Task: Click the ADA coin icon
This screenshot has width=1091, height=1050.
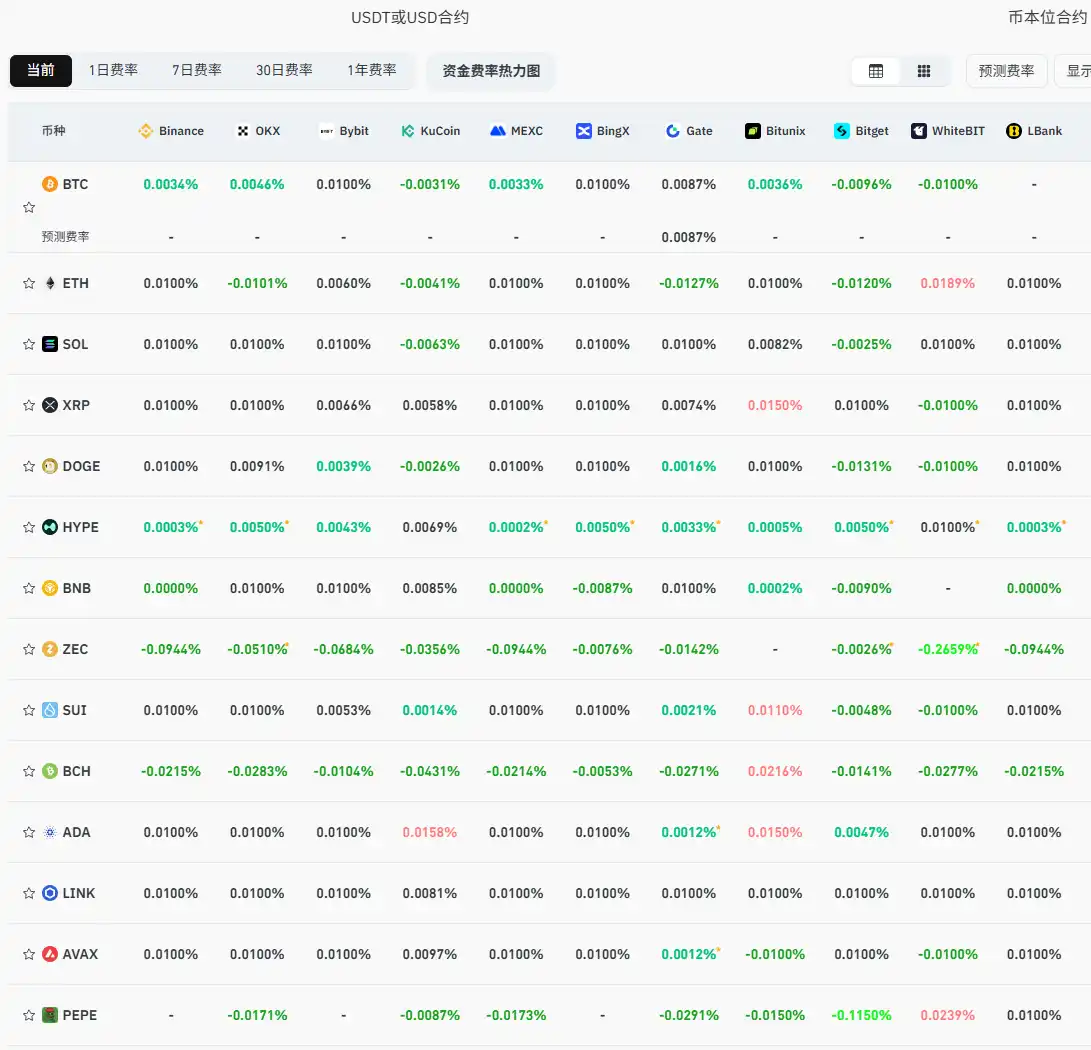Action: pos(50,832)
